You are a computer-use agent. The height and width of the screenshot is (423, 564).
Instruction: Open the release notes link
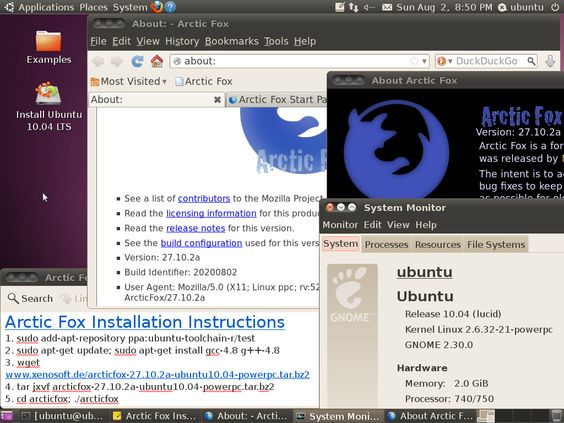tap(195, 228)
